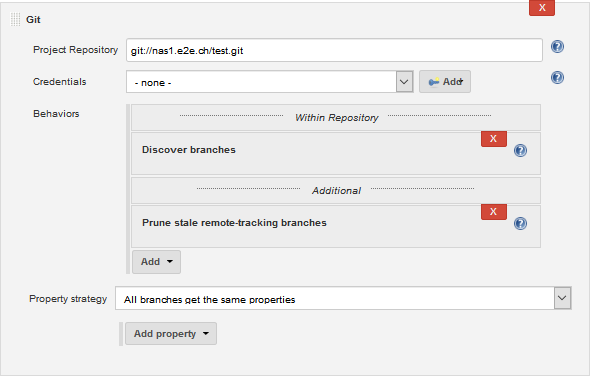Open help icon beside Credentials row
Viewport: 590px width, 376px height.
tap(557, 78)
